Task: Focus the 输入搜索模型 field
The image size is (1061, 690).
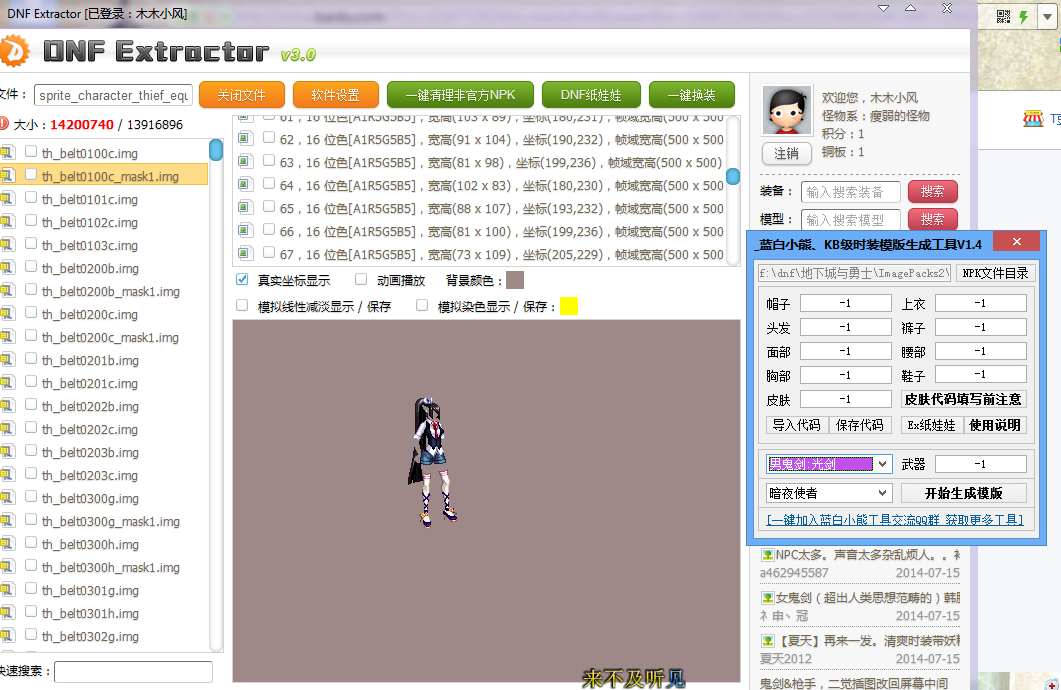Action: [851, 220]
